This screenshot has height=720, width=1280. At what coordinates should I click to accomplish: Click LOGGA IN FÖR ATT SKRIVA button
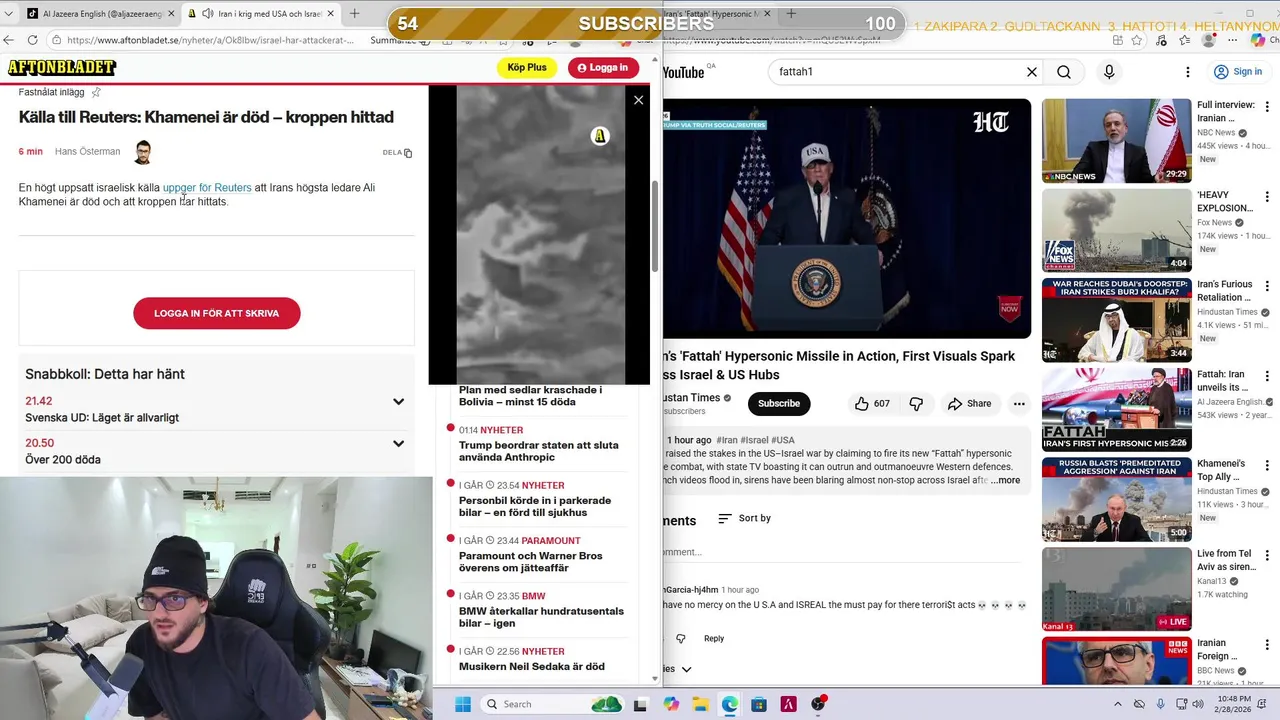pos(217,313)
